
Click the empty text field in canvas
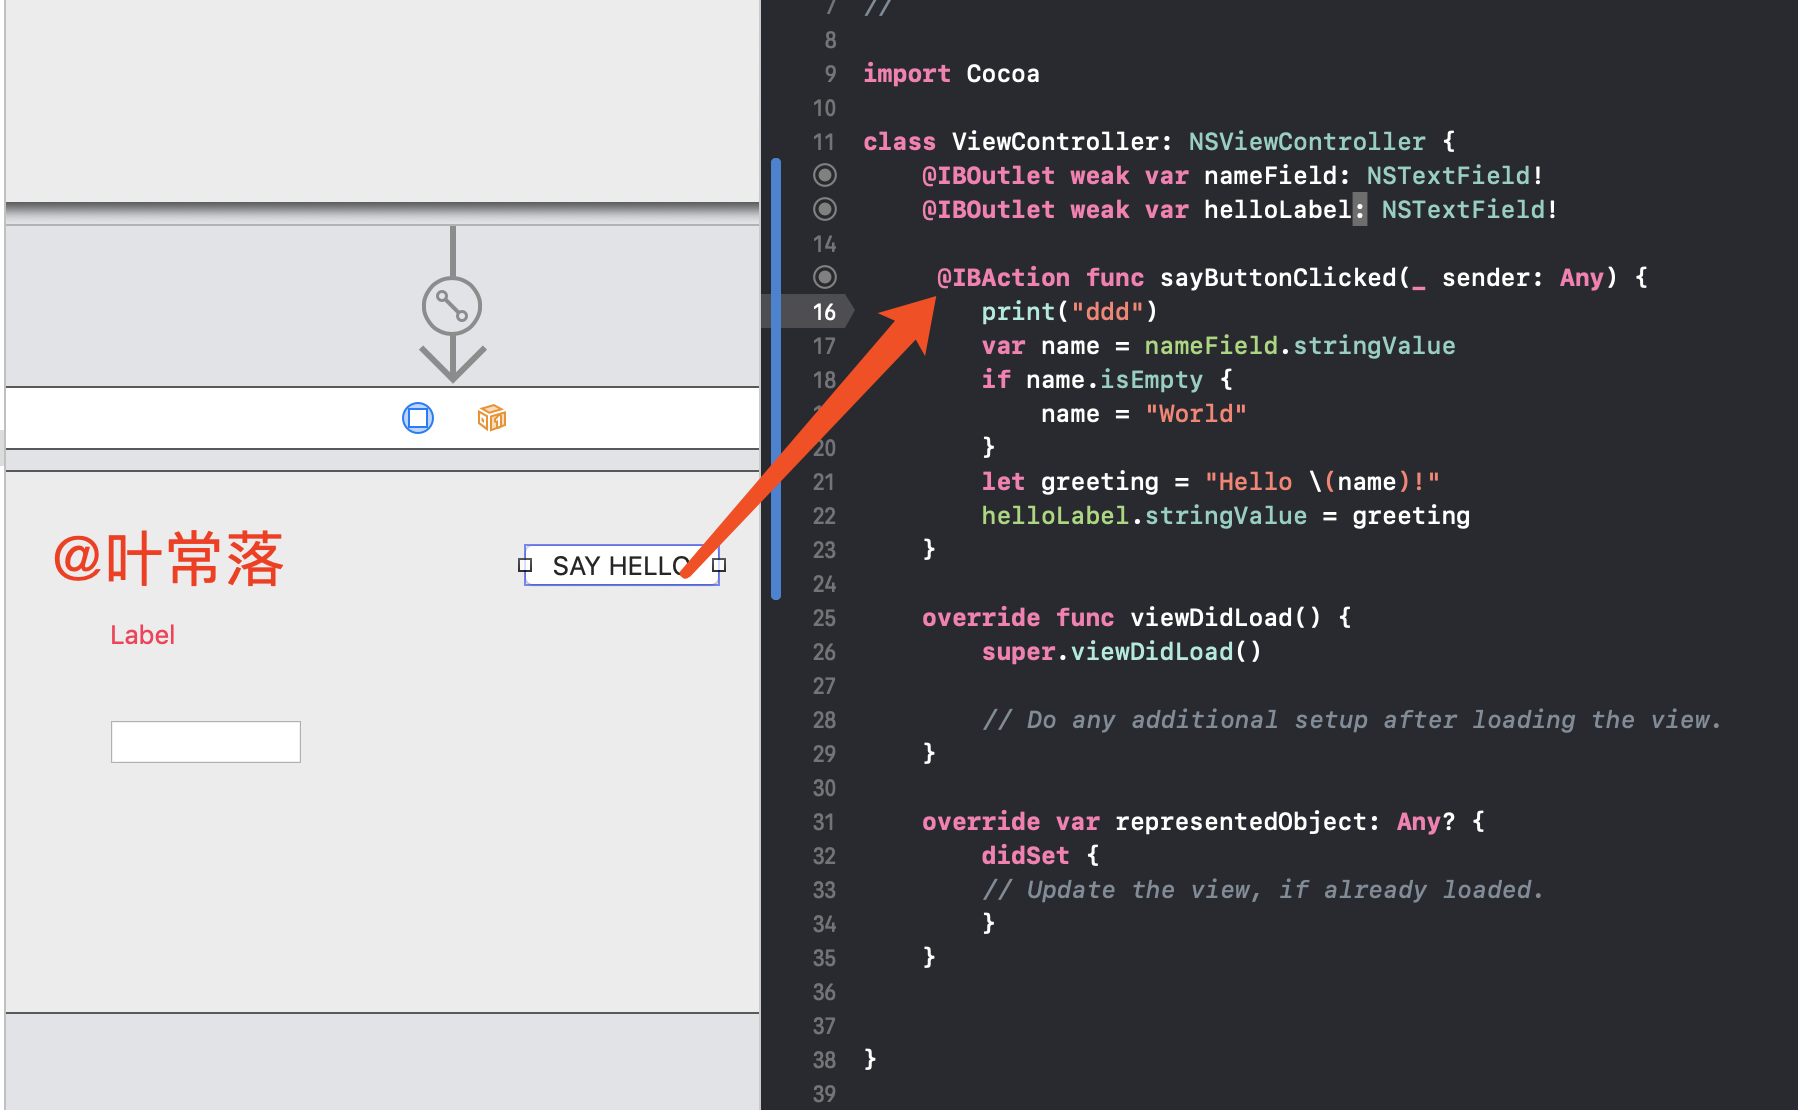(206, 742)
